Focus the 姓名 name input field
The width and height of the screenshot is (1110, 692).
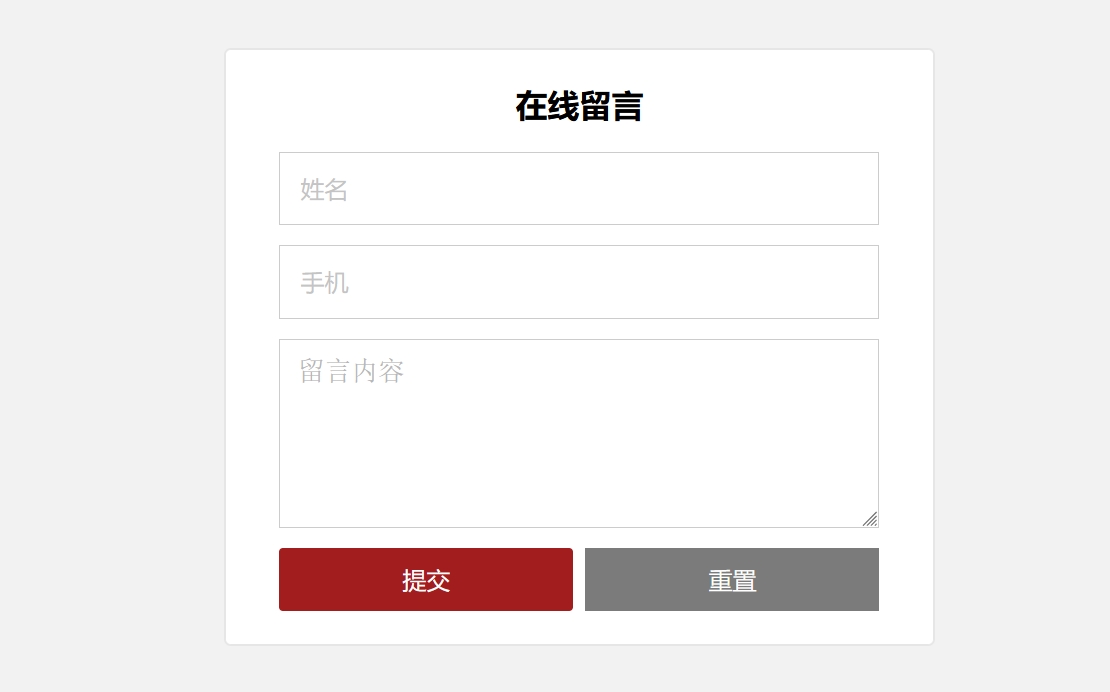click(x=578, y=189)
